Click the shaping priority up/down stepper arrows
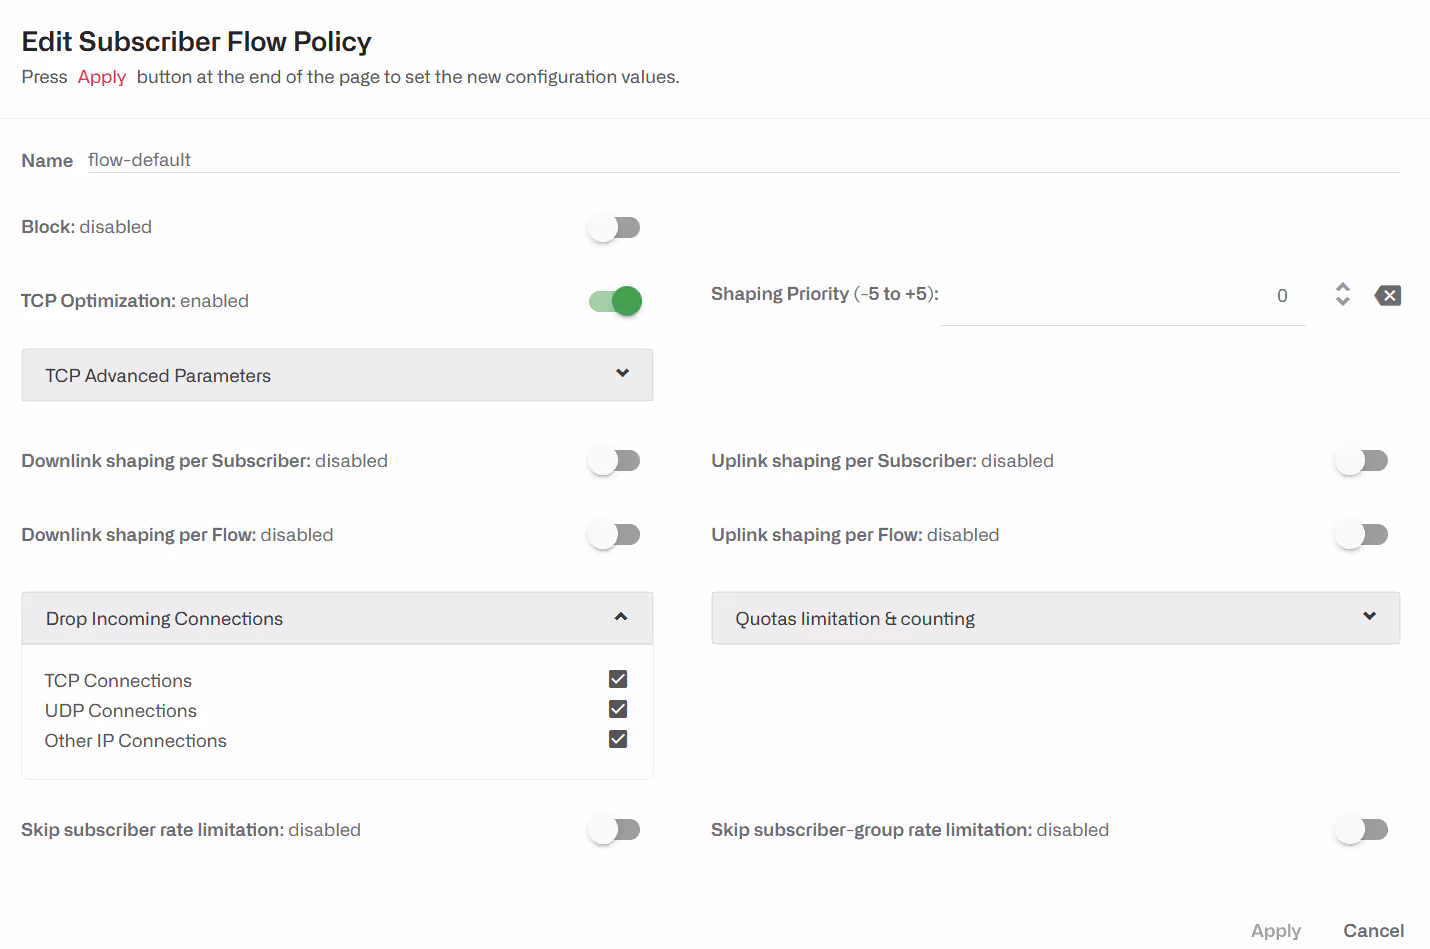 coord(1343,294)
